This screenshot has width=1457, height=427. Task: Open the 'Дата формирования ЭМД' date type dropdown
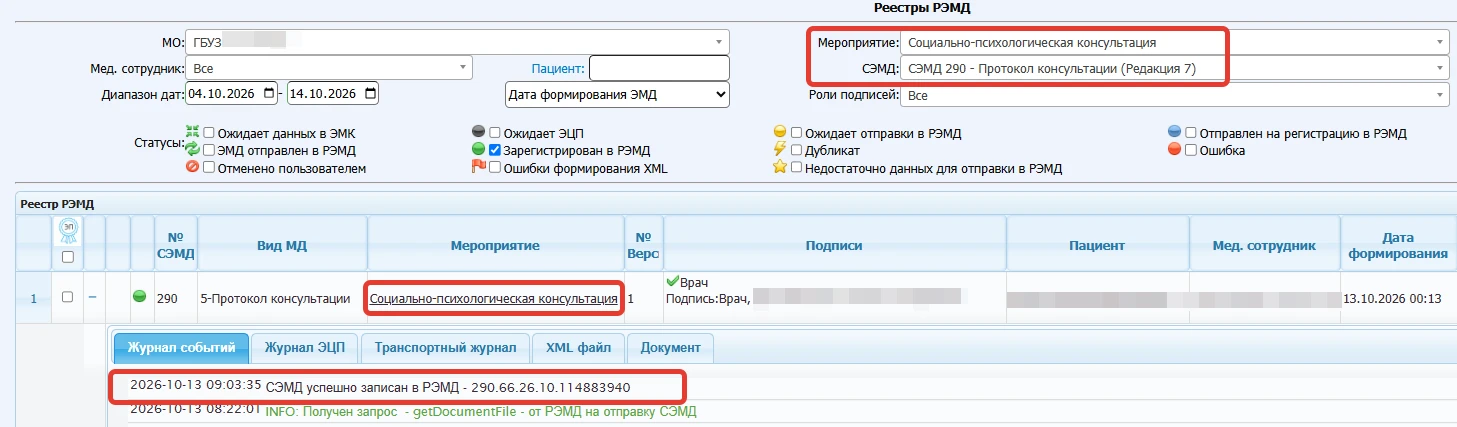(x=617, y=94)
